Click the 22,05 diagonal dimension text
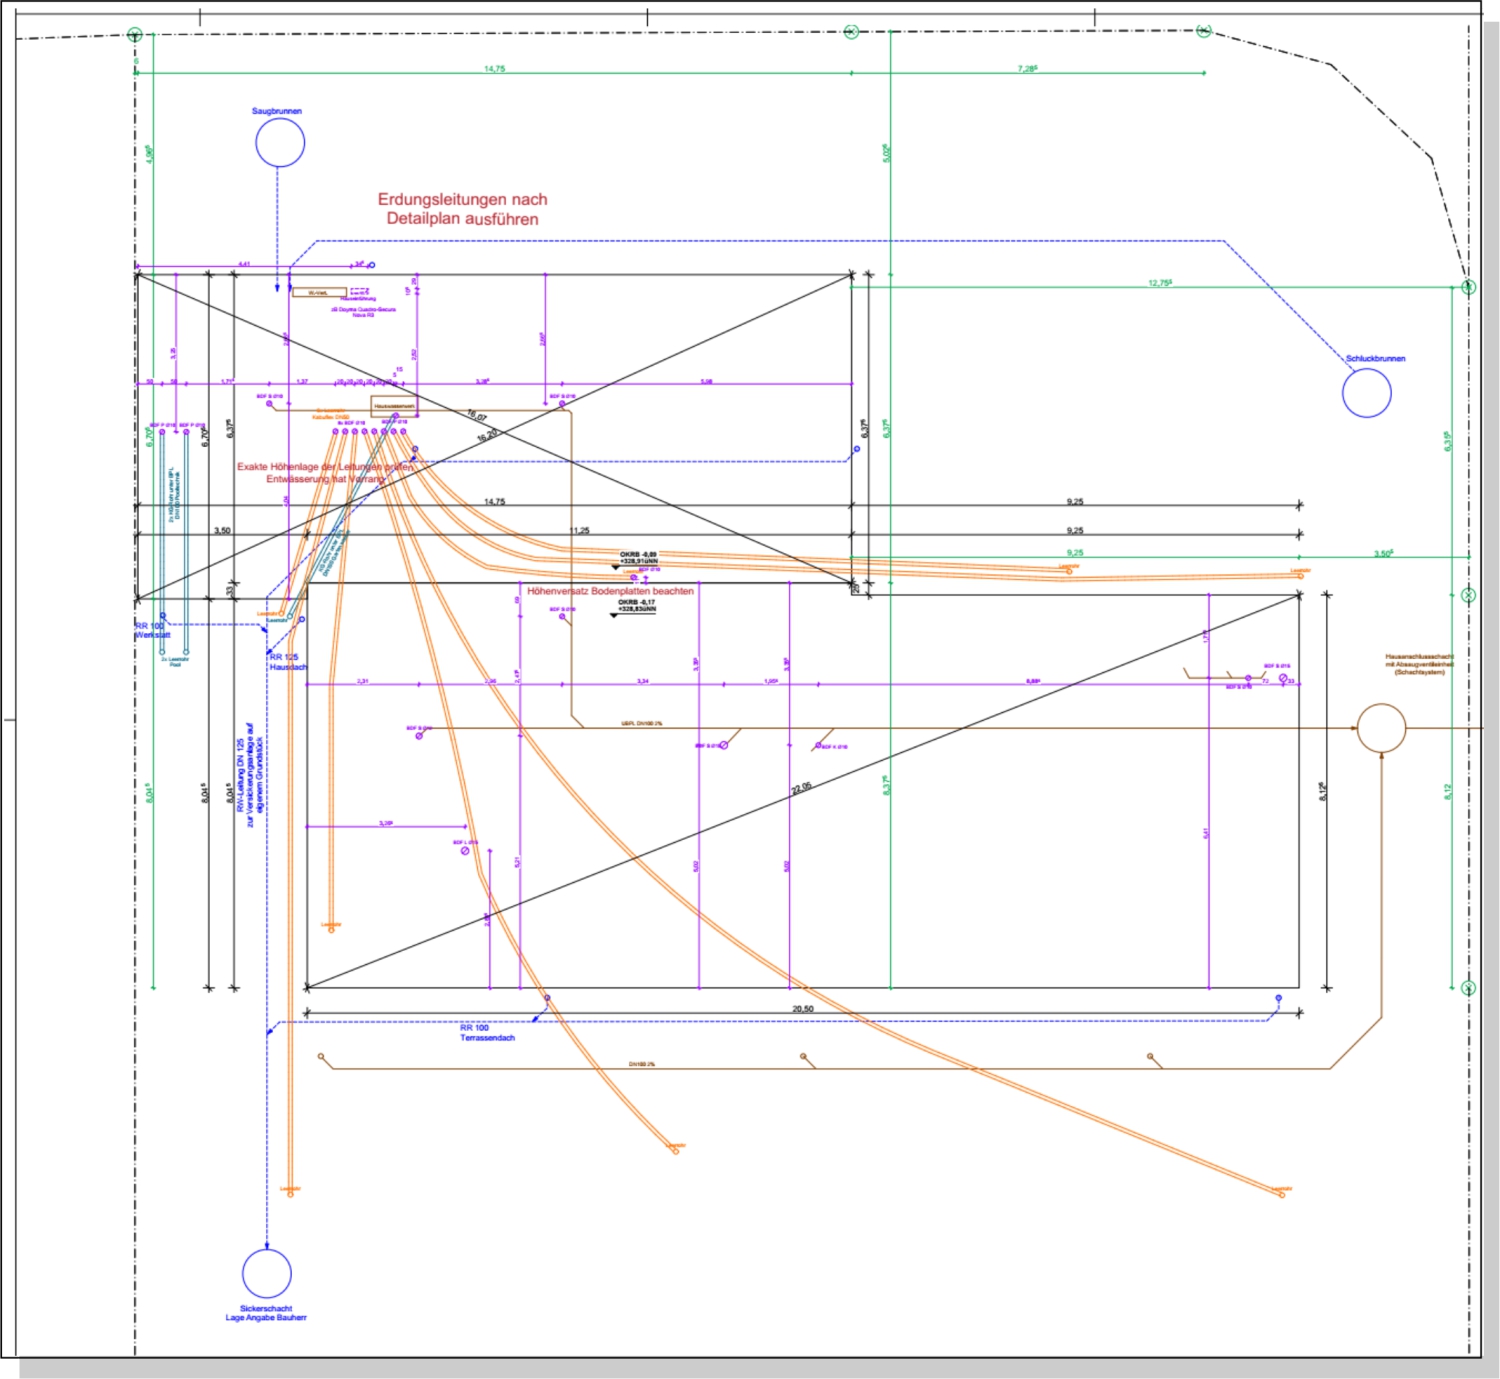Viewport: 1500px width, 1379px height. click(x=801, y=788)
